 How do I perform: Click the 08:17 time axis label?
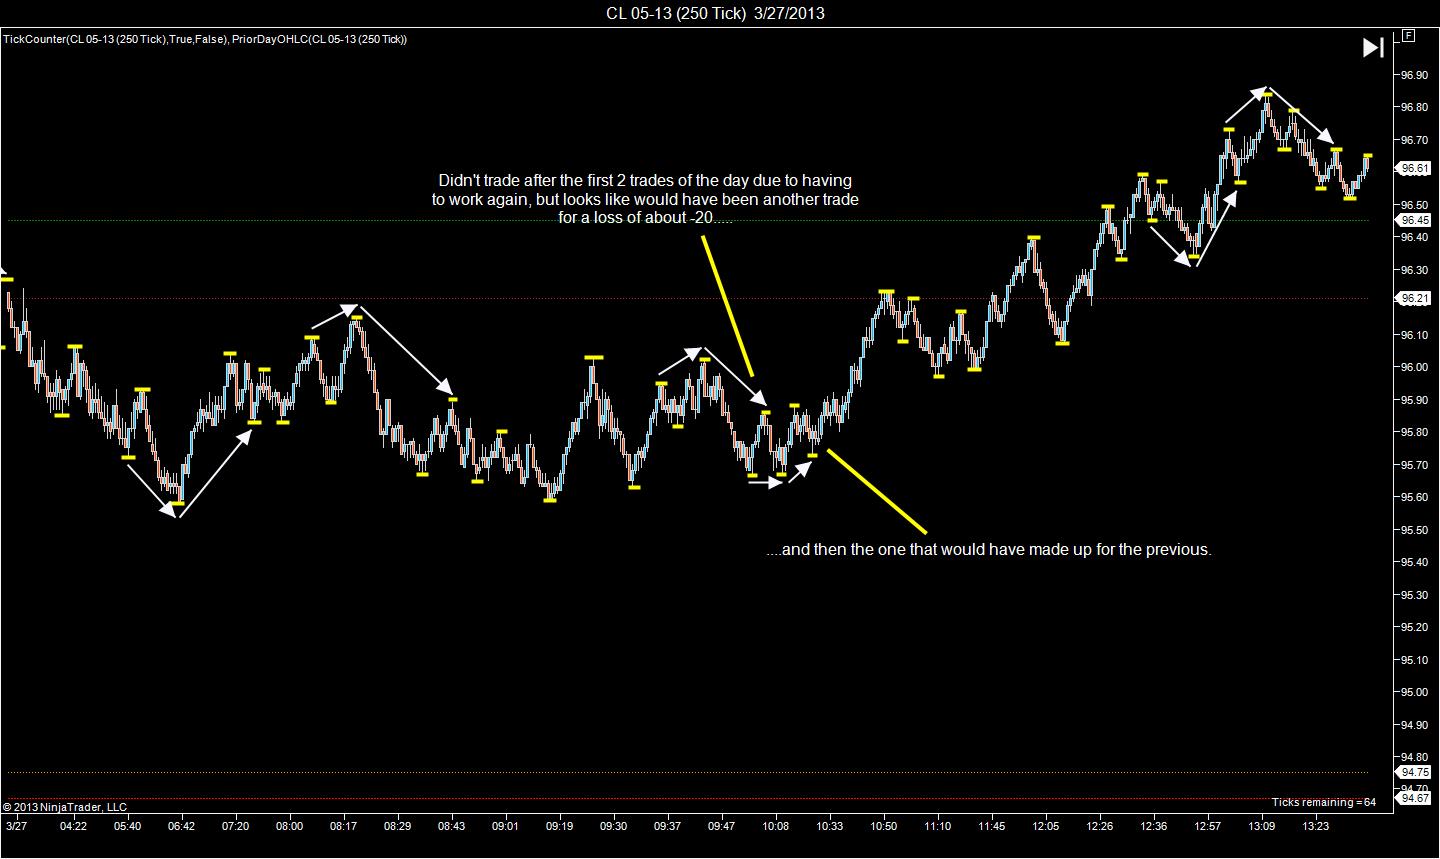tap(343, 826)
